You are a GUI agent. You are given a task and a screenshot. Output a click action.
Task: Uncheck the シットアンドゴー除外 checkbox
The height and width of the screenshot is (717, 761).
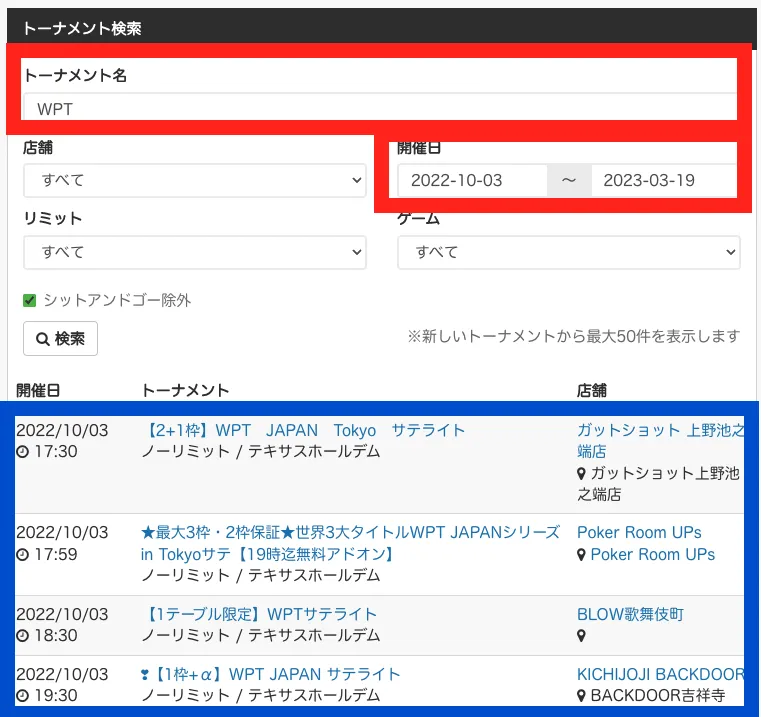30,300
